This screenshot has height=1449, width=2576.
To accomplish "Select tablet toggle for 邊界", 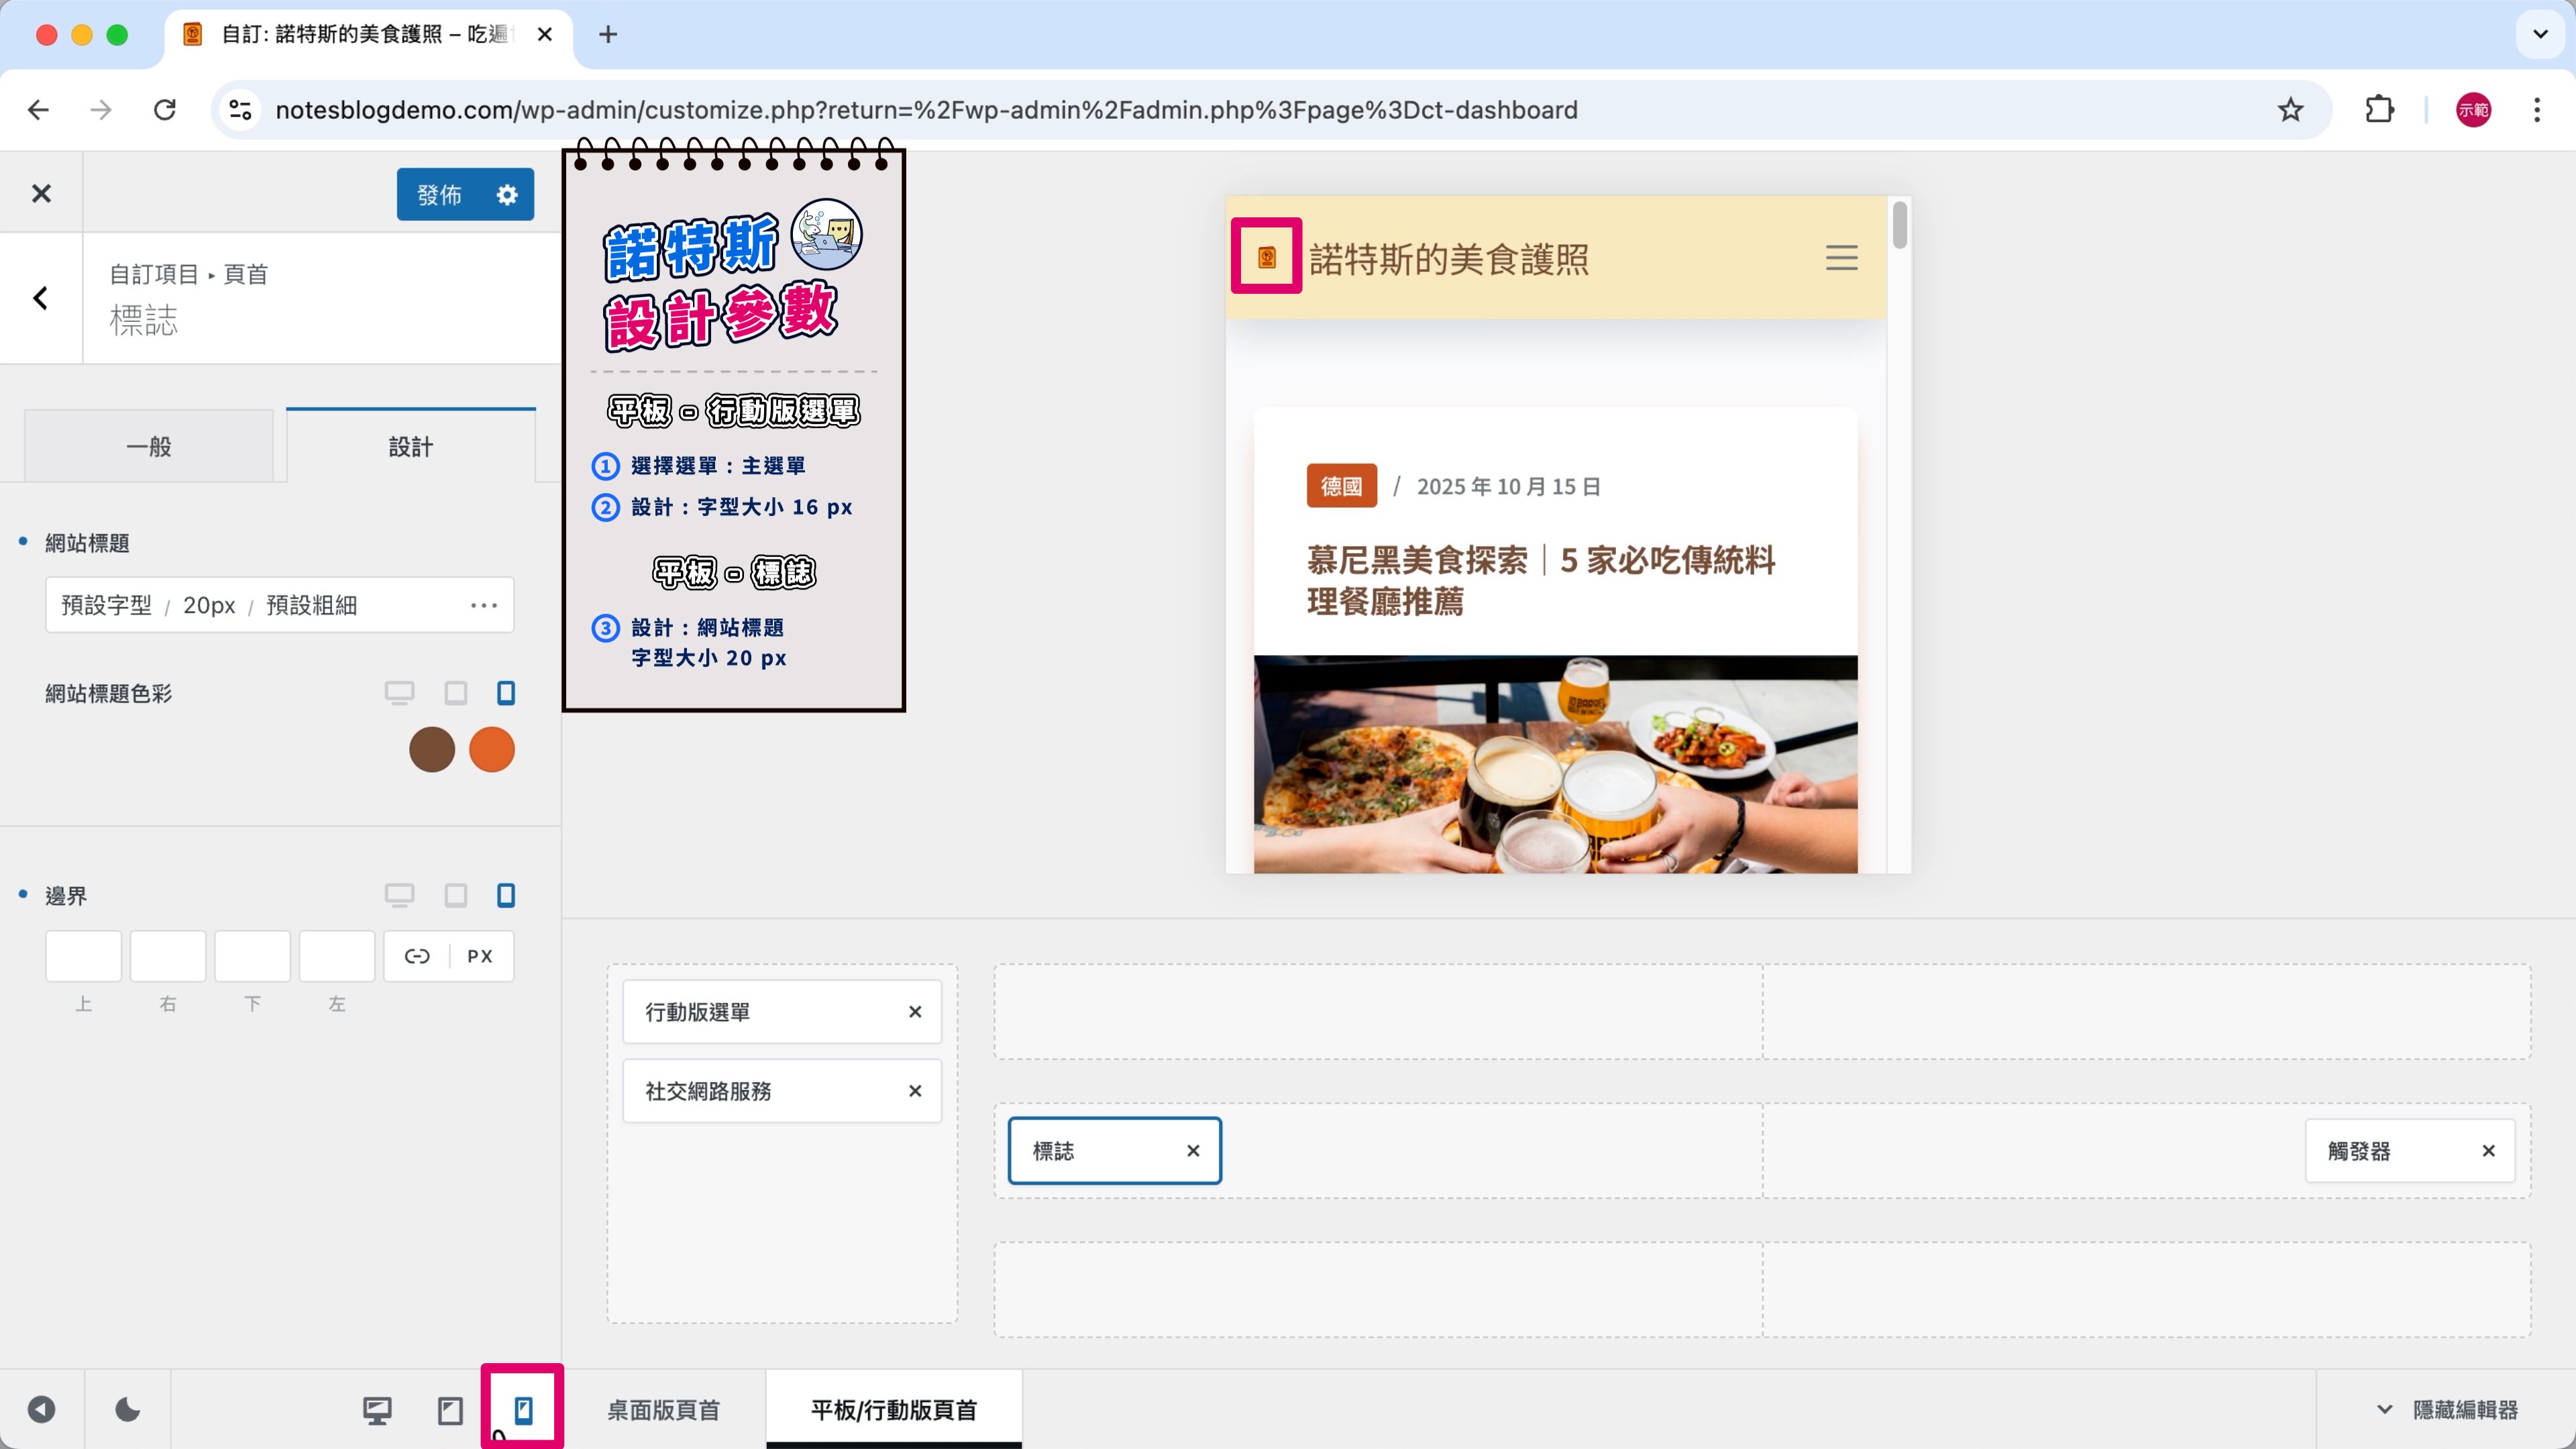I will 455,895.
